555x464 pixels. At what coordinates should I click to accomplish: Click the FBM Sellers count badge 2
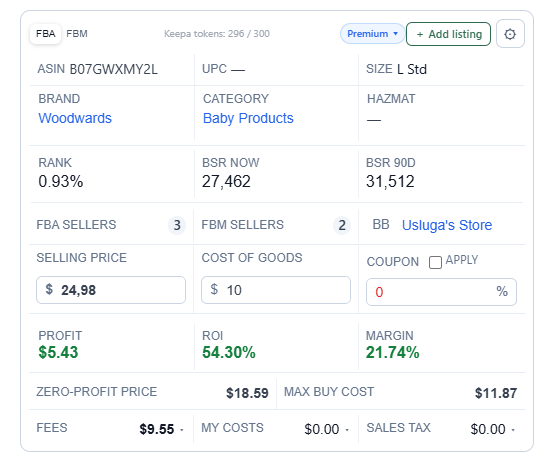coord(342,225)
